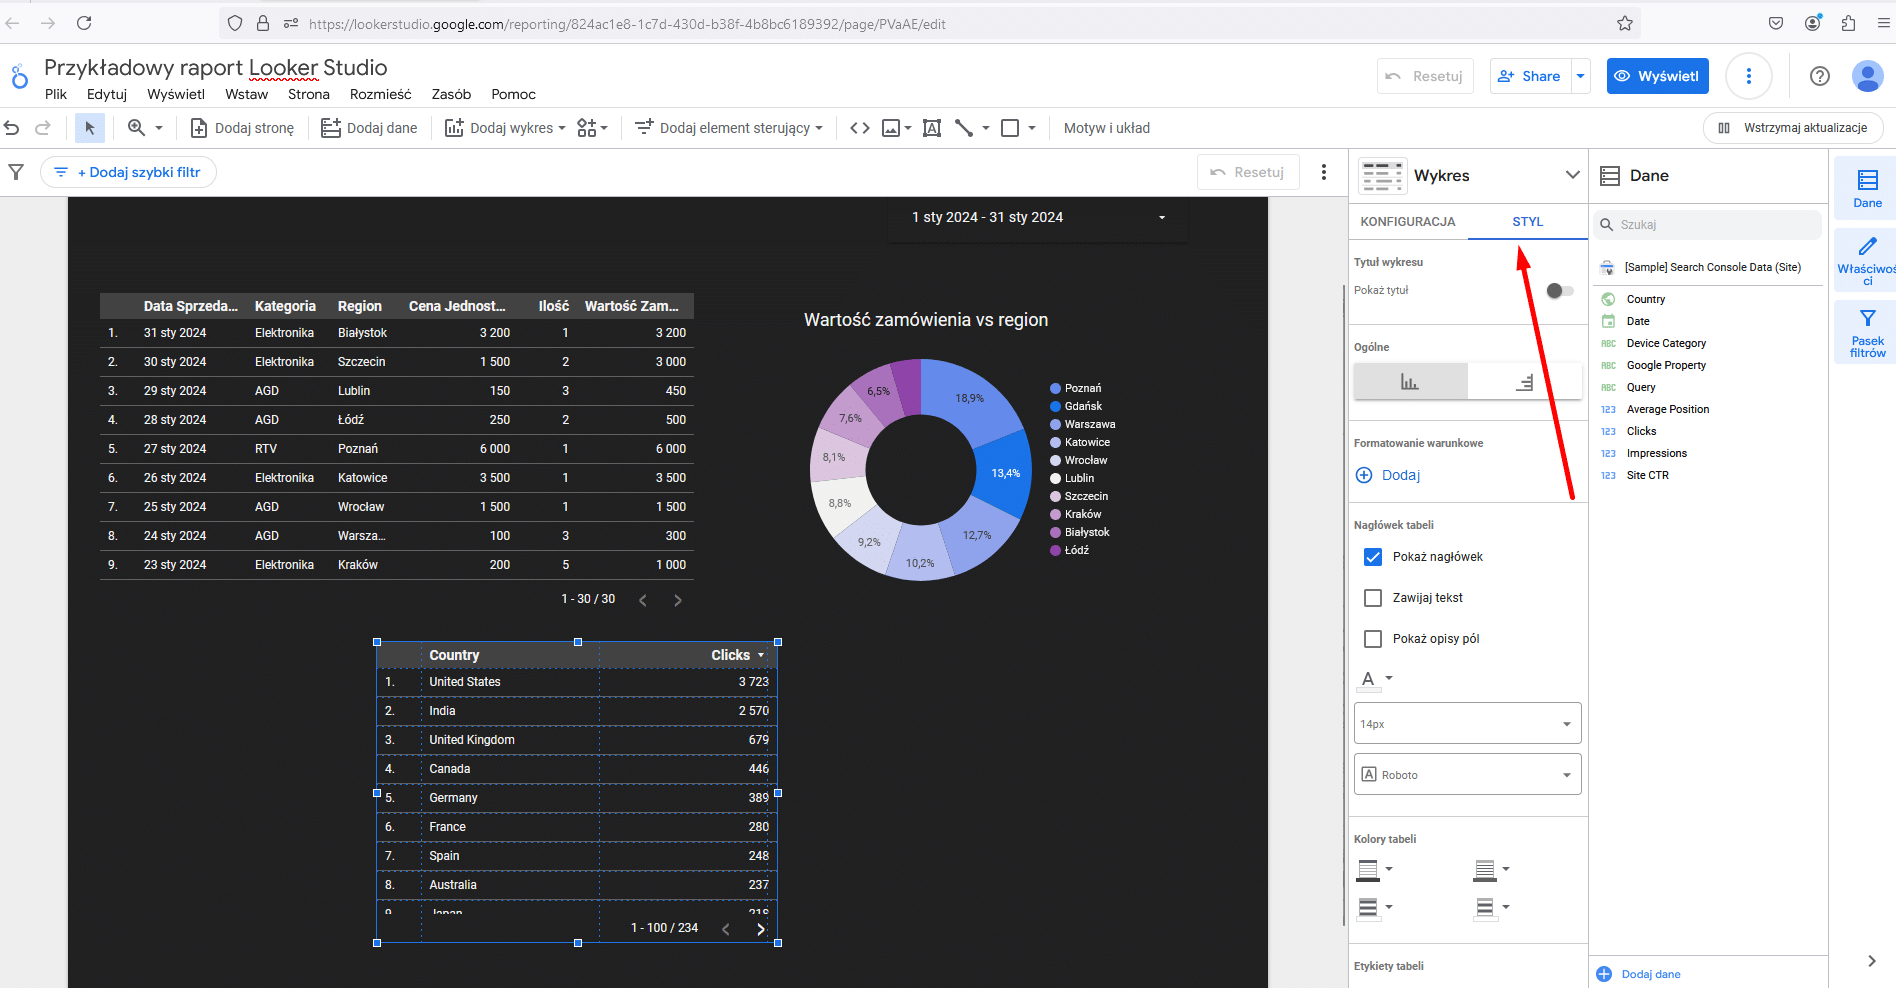Image resolution: width=1896 pixels, height=988 pixels.
Task: Open the Roboto font family dropdown
Action: pos(1467,775)
